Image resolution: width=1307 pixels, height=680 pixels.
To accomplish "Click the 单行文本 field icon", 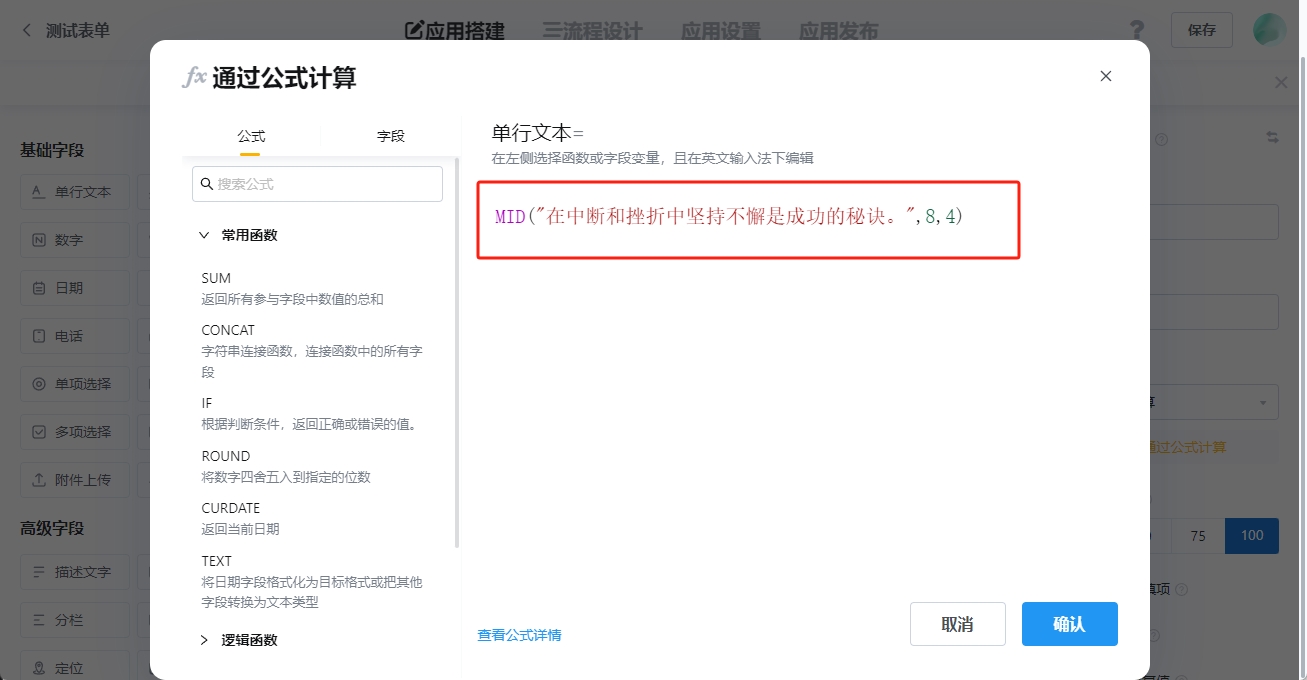I will coord(39,192).
